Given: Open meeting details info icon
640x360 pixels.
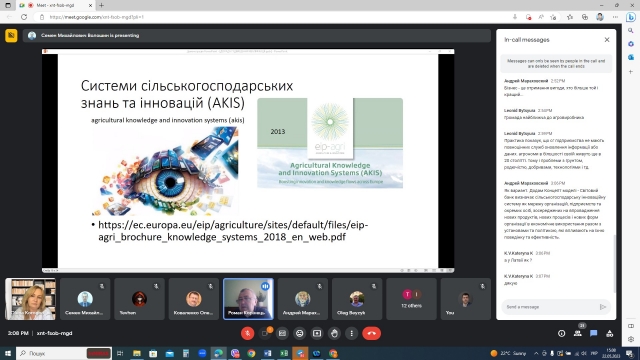Looking at the screenshot, I should pyautogui.click(x=562, y=333).
